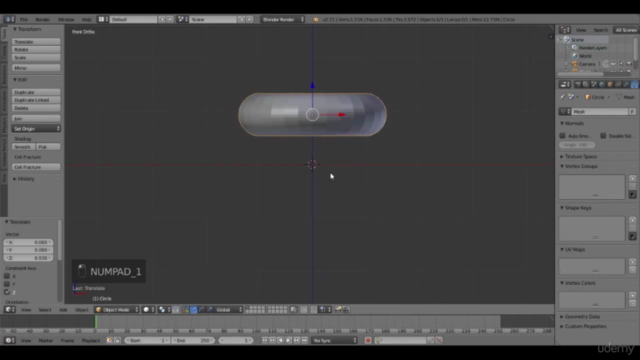Open the Render menu
This screenshot has width=640, height=360.
pos(42,19)
